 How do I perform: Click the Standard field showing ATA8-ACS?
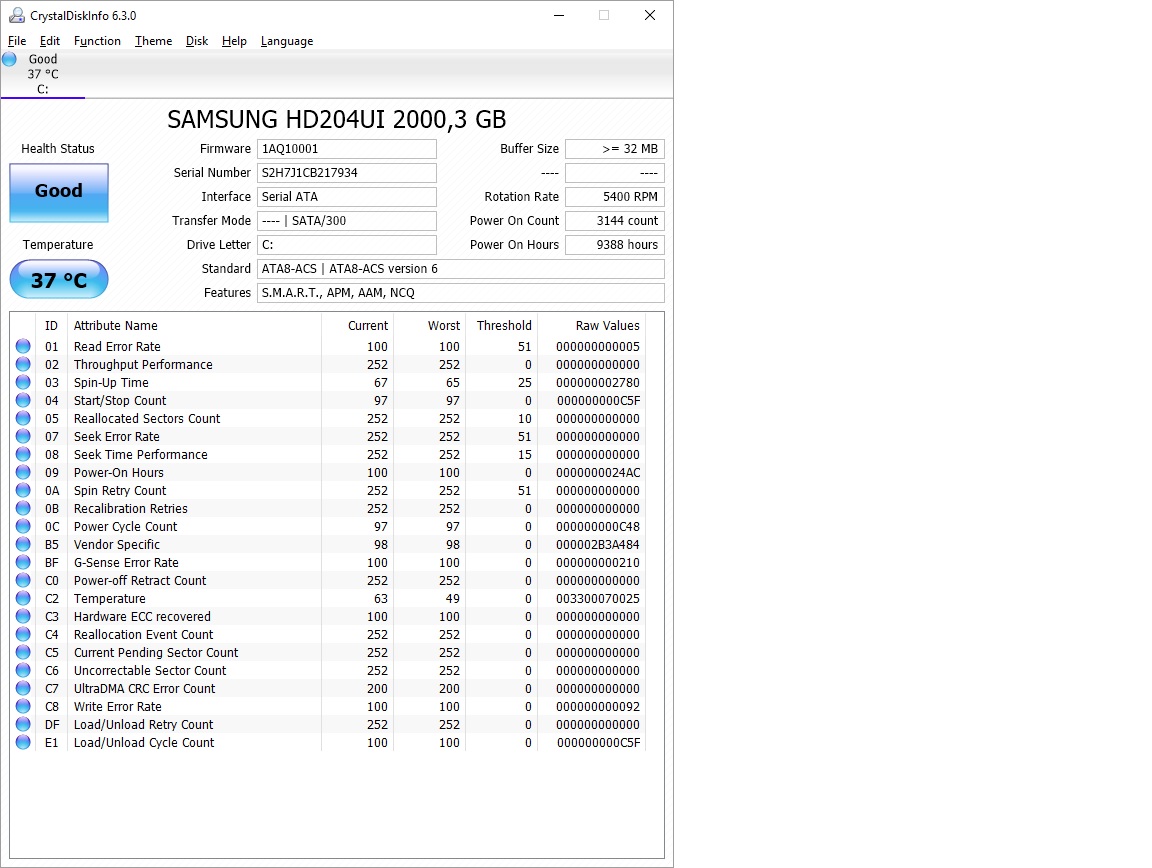[x=461, y=269]
